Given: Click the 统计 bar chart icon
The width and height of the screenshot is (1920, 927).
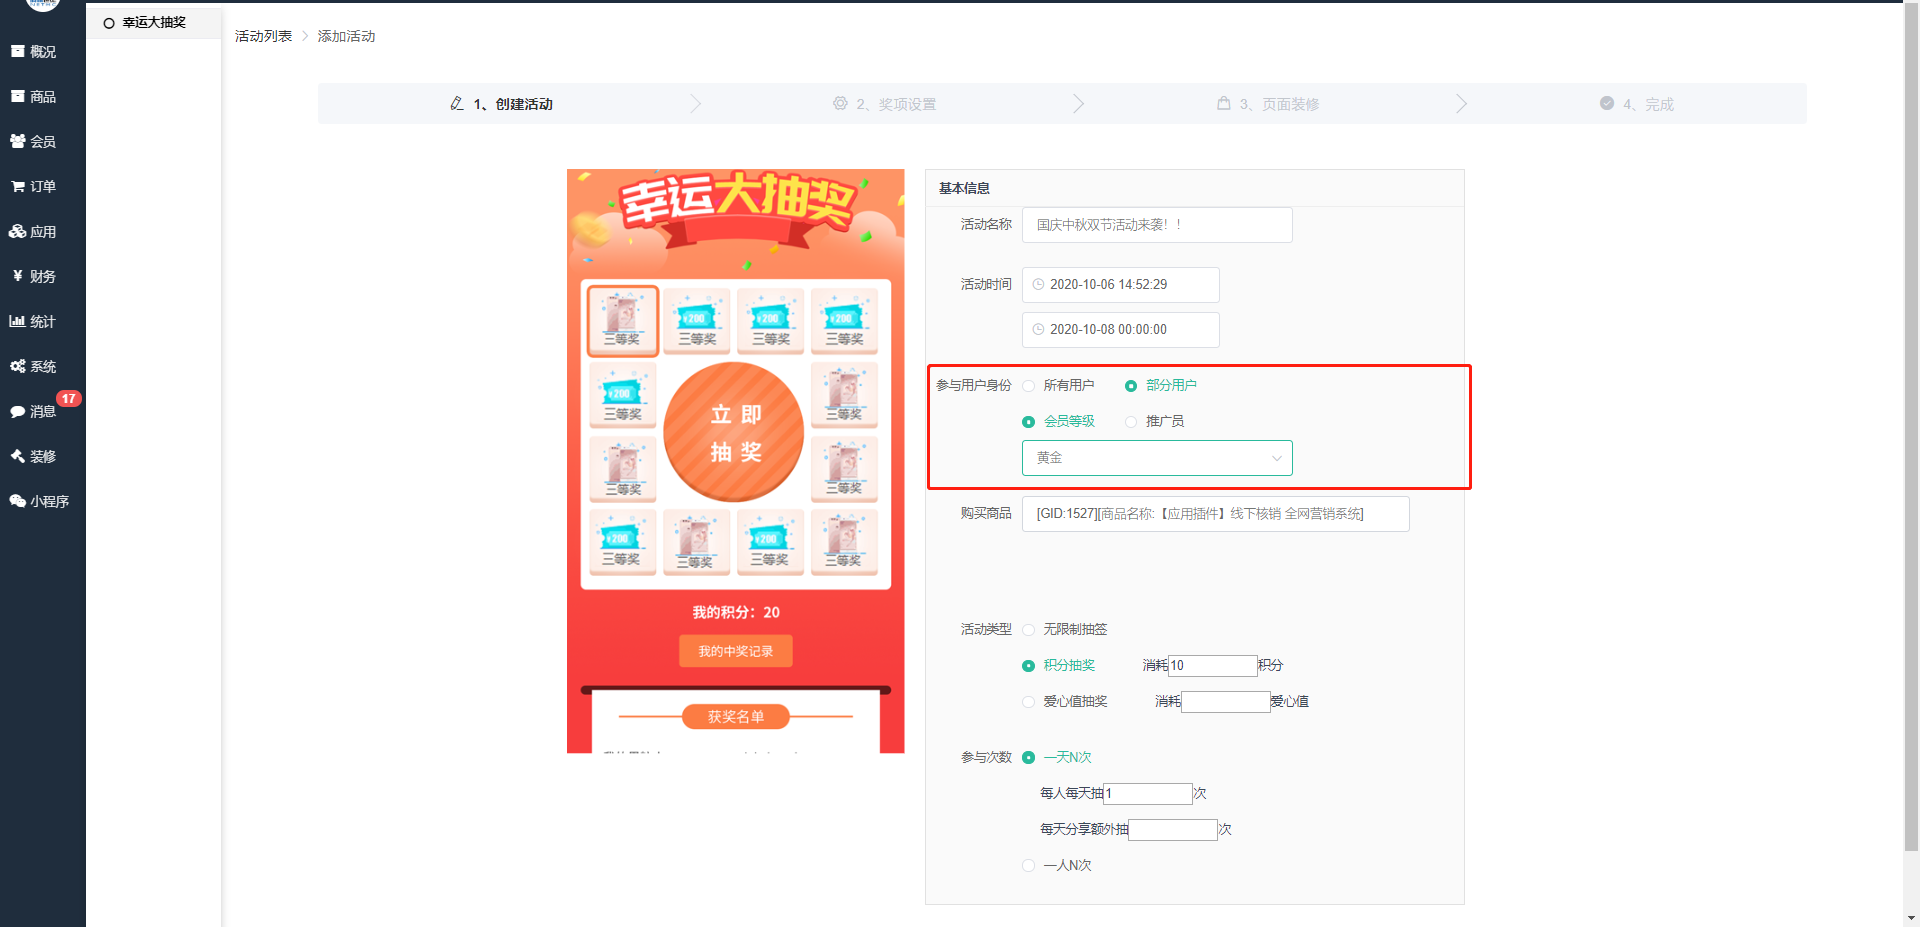Looking at the screenshot, I should [x=18, y=321].
